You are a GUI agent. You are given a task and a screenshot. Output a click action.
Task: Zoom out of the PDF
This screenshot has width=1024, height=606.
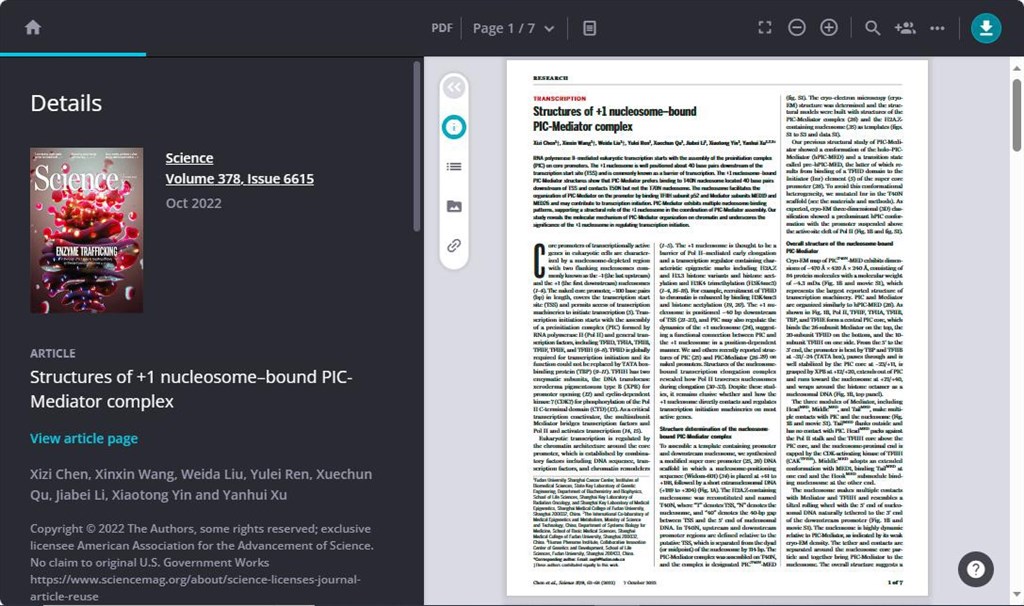(797, 27)
